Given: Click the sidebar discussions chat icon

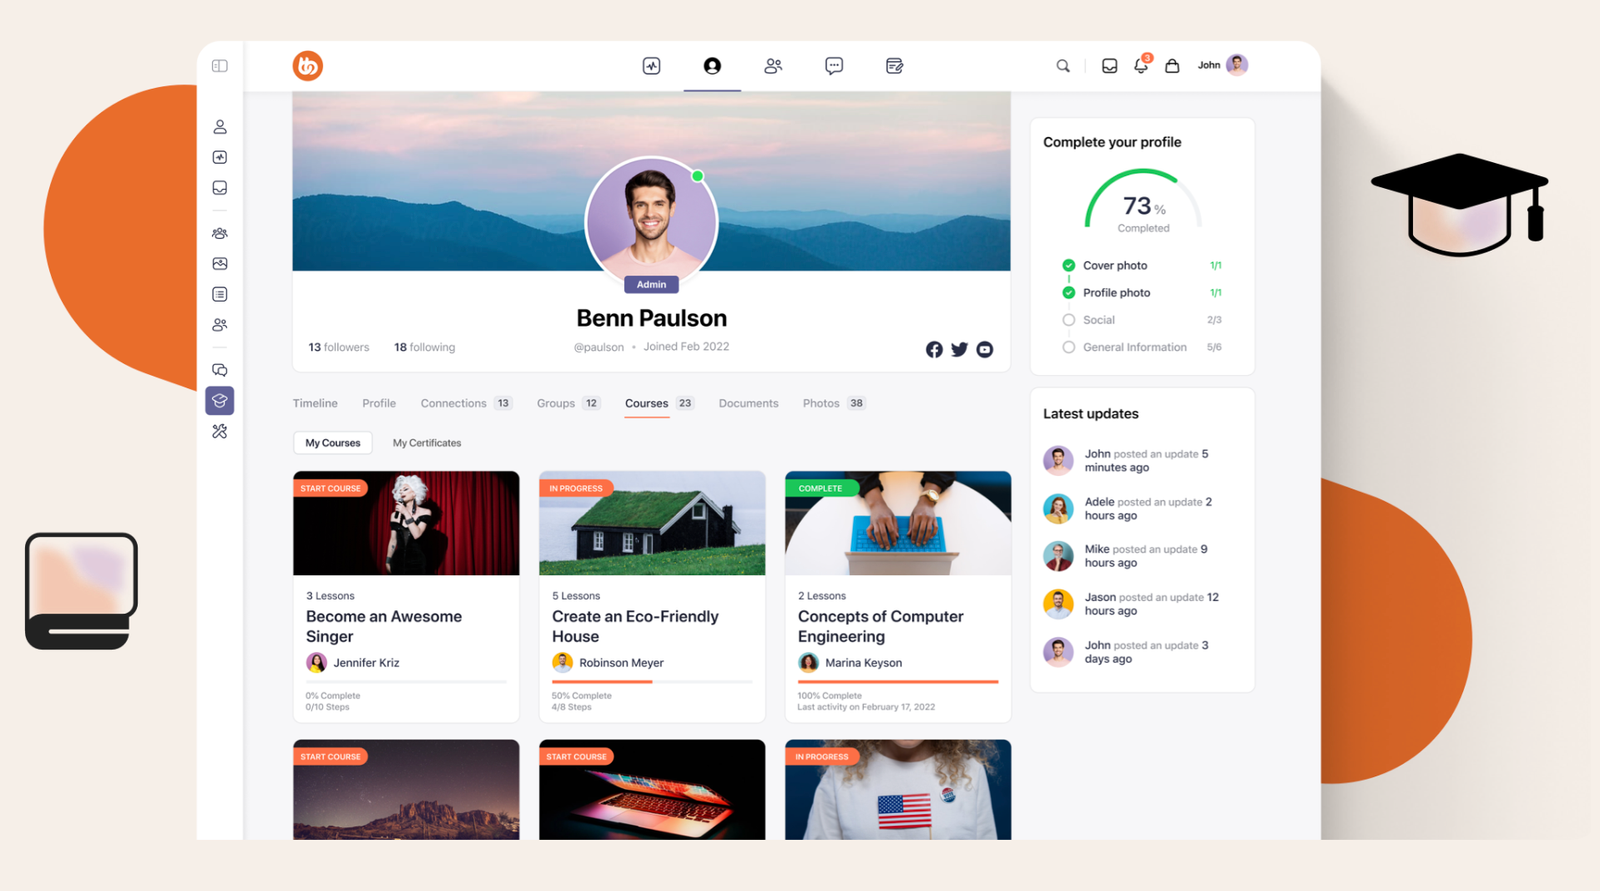Looking at the screenshot, I should coord(220,370).
